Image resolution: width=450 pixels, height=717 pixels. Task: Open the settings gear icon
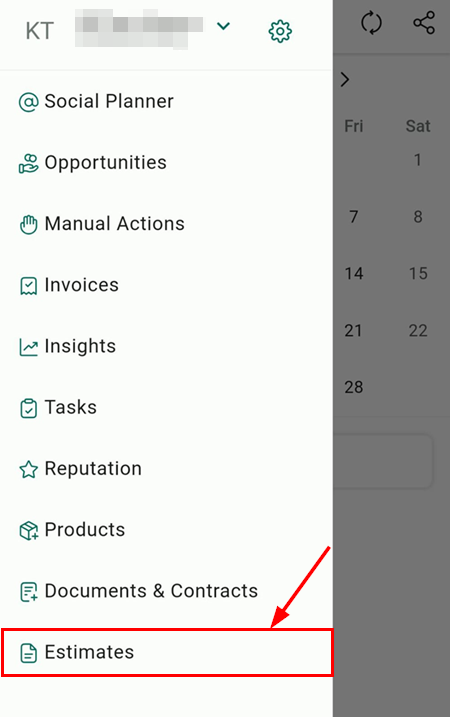280,31
